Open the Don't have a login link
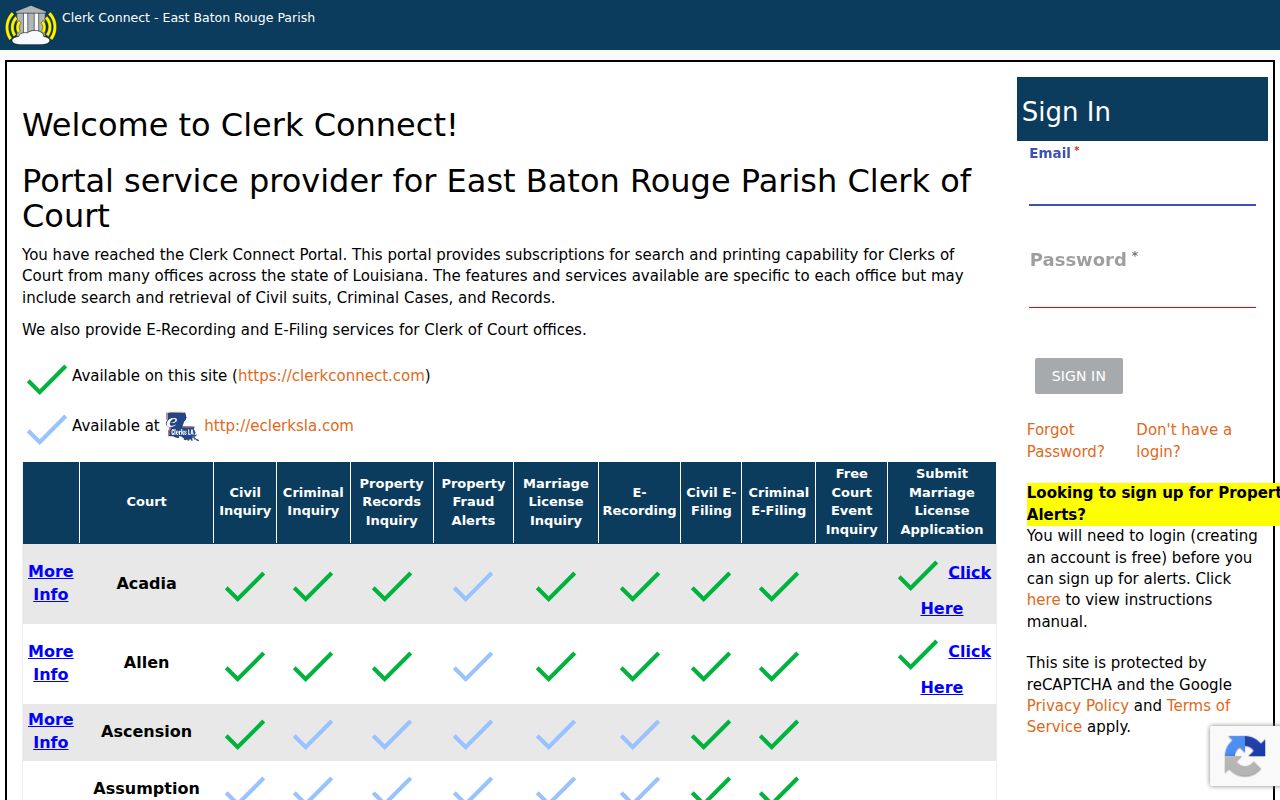1280x800 pixels. 1184,440
